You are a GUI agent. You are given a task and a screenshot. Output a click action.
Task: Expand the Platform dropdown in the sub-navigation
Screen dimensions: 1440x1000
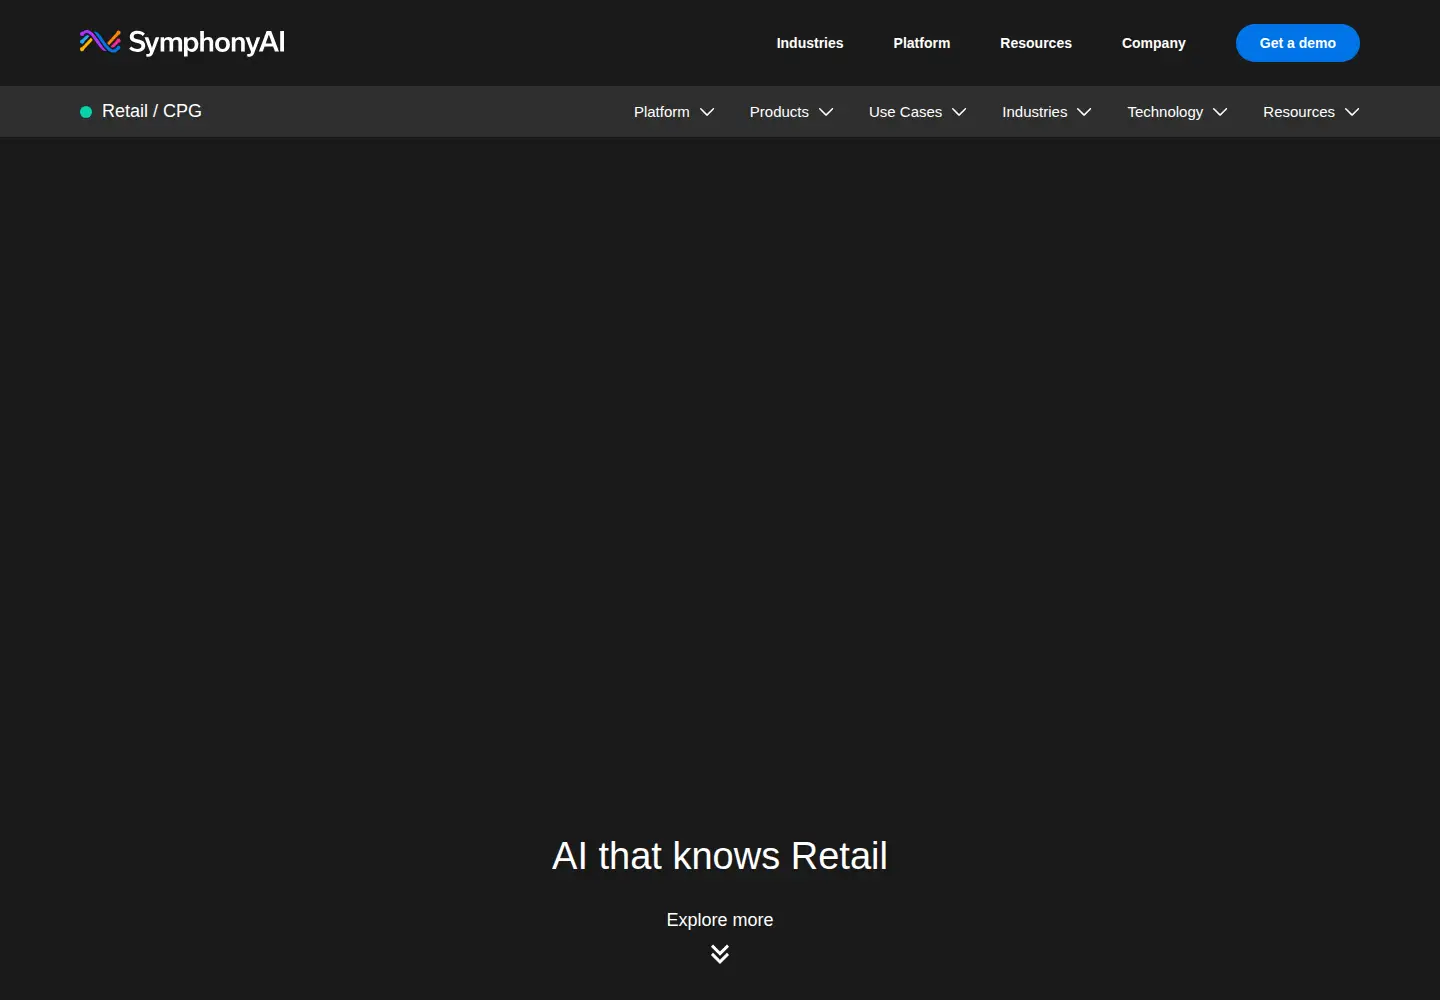coord(674,112)
